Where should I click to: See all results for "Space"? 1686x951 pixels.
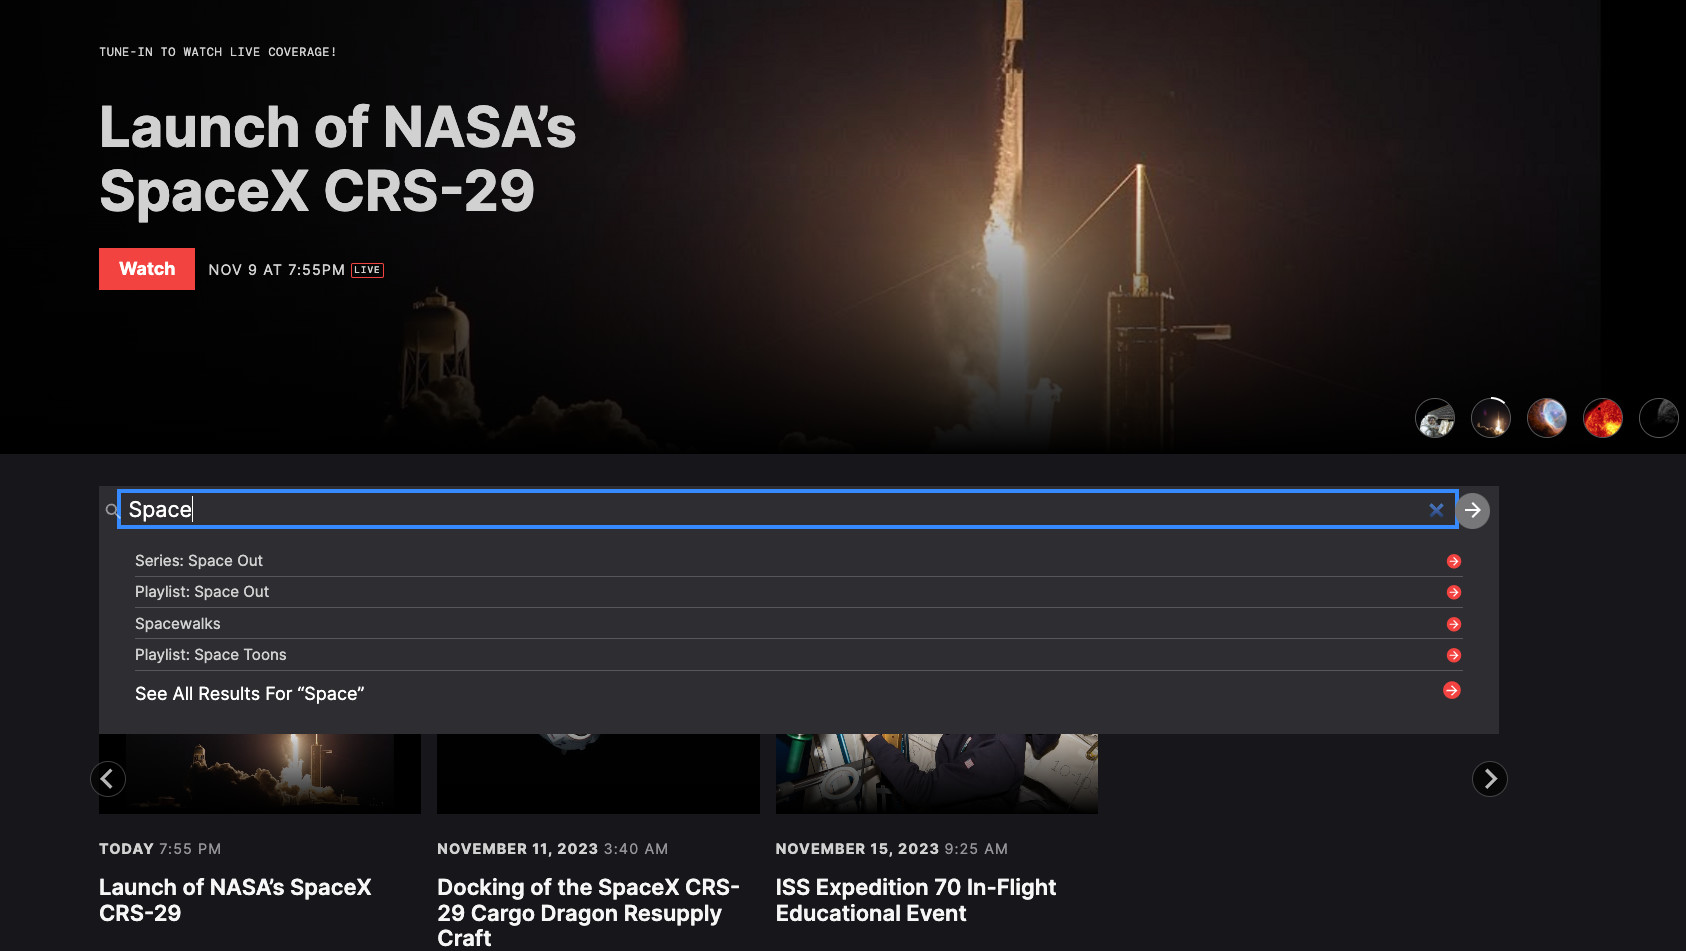[250, 694]
